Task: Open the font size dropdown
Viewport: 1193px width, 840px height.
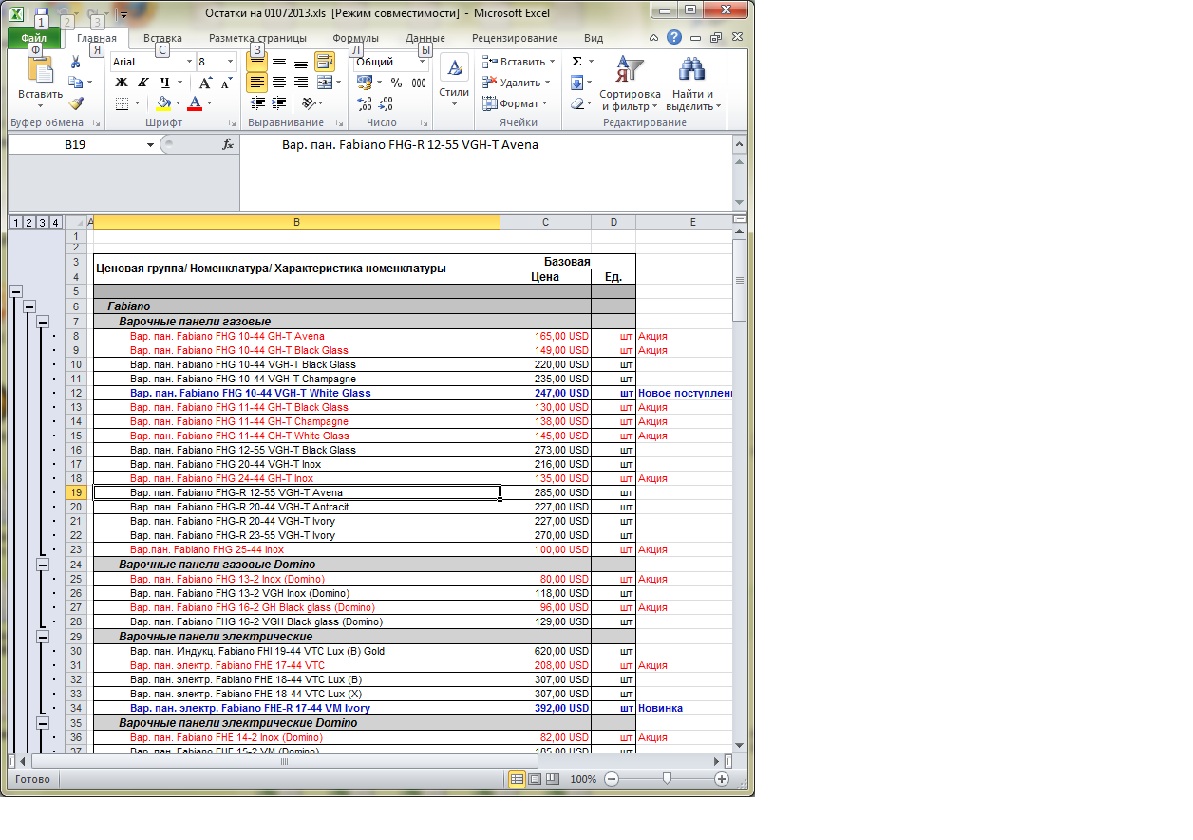Action: [x=230, y=62]
